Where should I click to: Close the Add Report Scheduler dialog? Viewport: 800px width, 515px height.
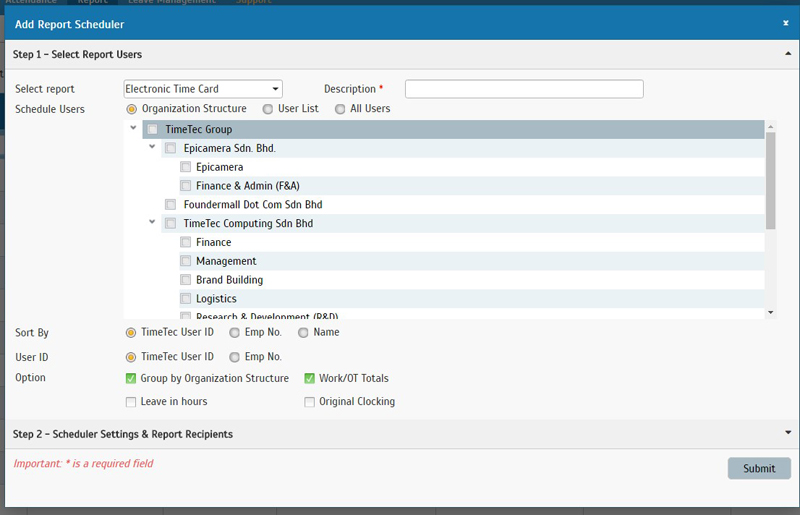pos(786,23)
